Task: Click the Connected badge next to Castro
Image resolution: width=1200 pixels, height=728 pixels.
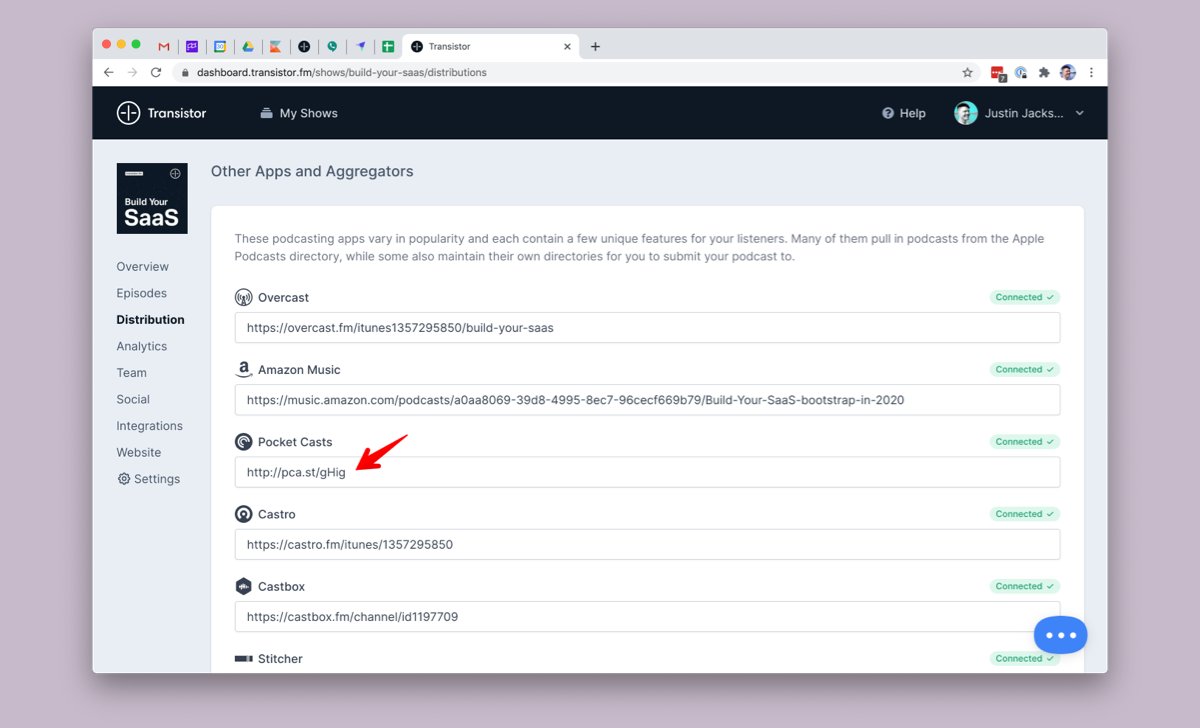Action: click(1024, 514)
